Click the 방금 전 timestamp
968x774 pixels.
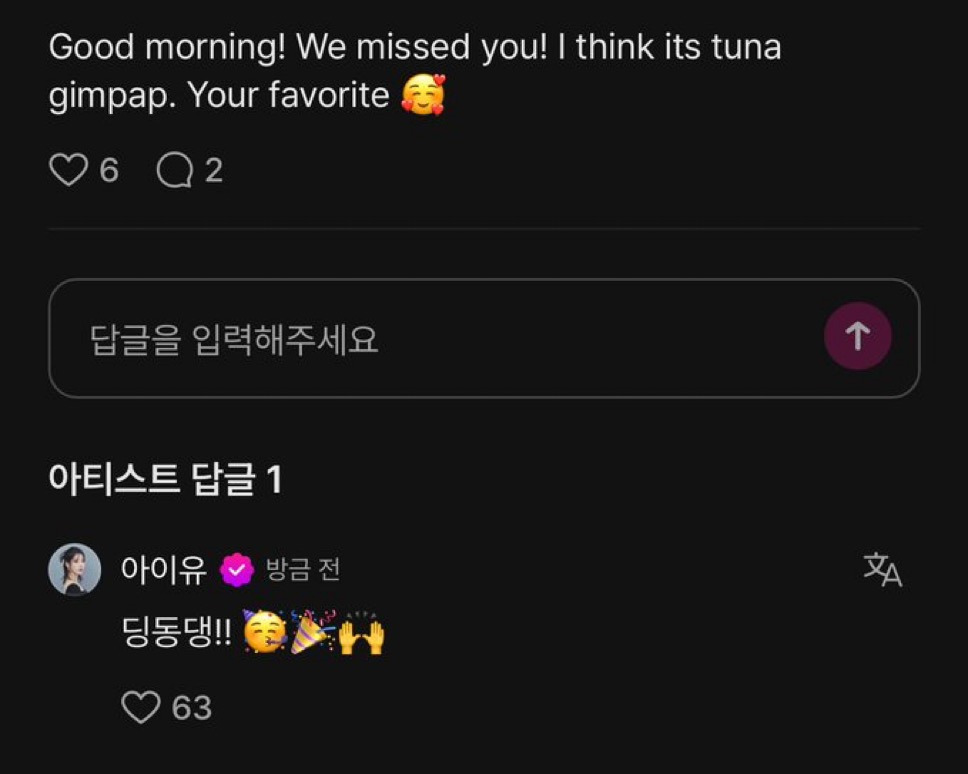(303, 570)
